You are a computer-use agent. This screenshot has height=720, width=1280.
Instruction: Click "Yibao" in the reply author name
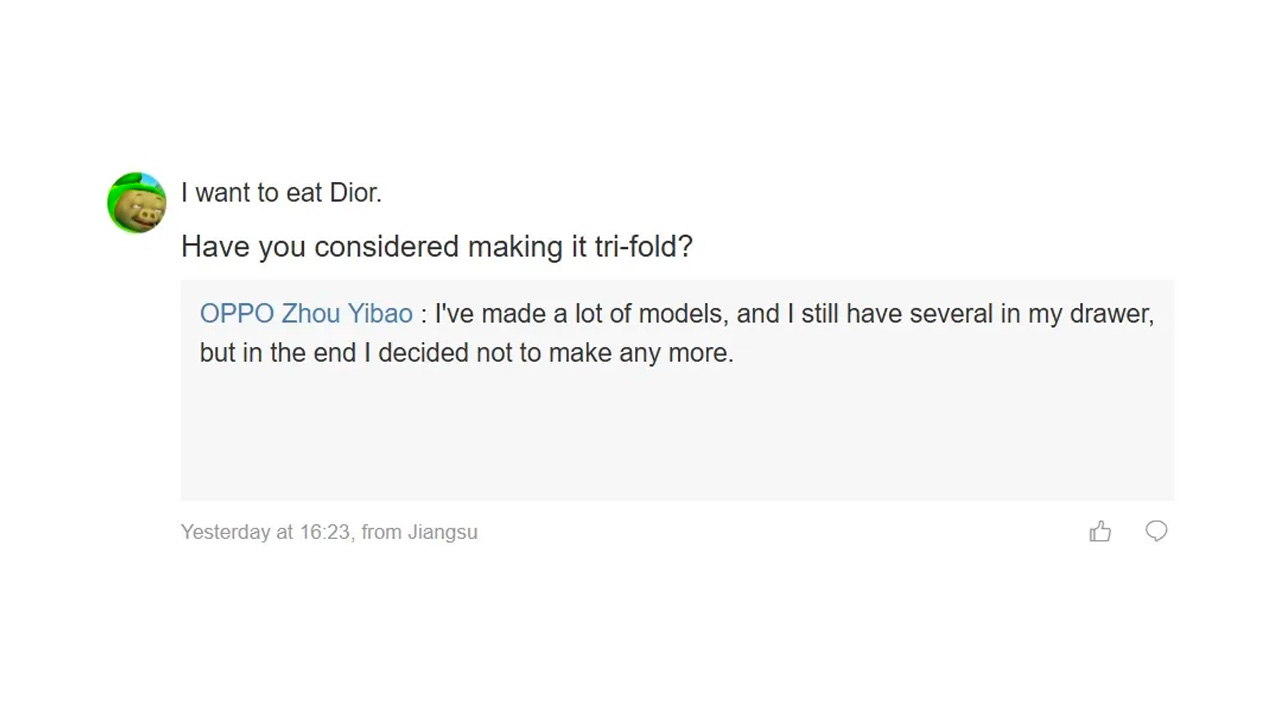coord(380,314)
